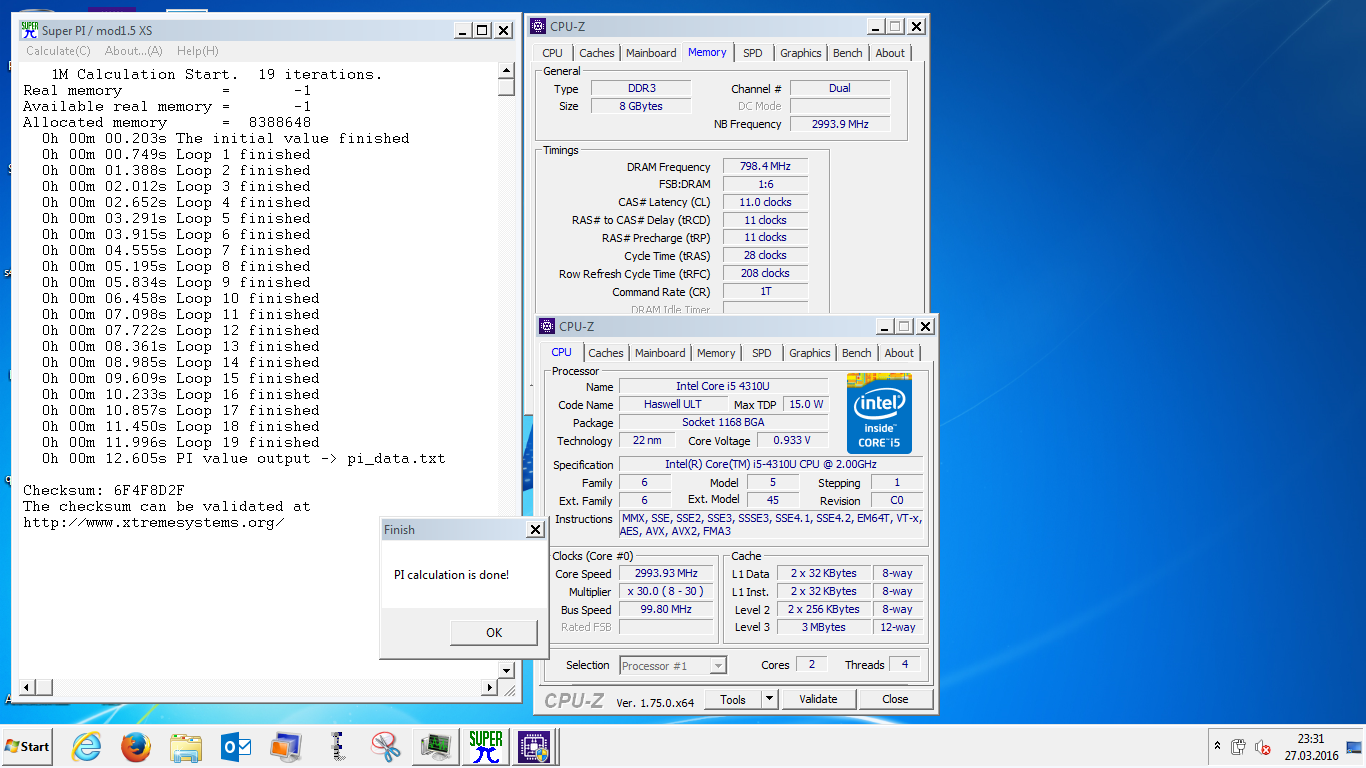Click the title icon of the front CPU-Z window
This screenshot has width=1366, height=768.
547,326
